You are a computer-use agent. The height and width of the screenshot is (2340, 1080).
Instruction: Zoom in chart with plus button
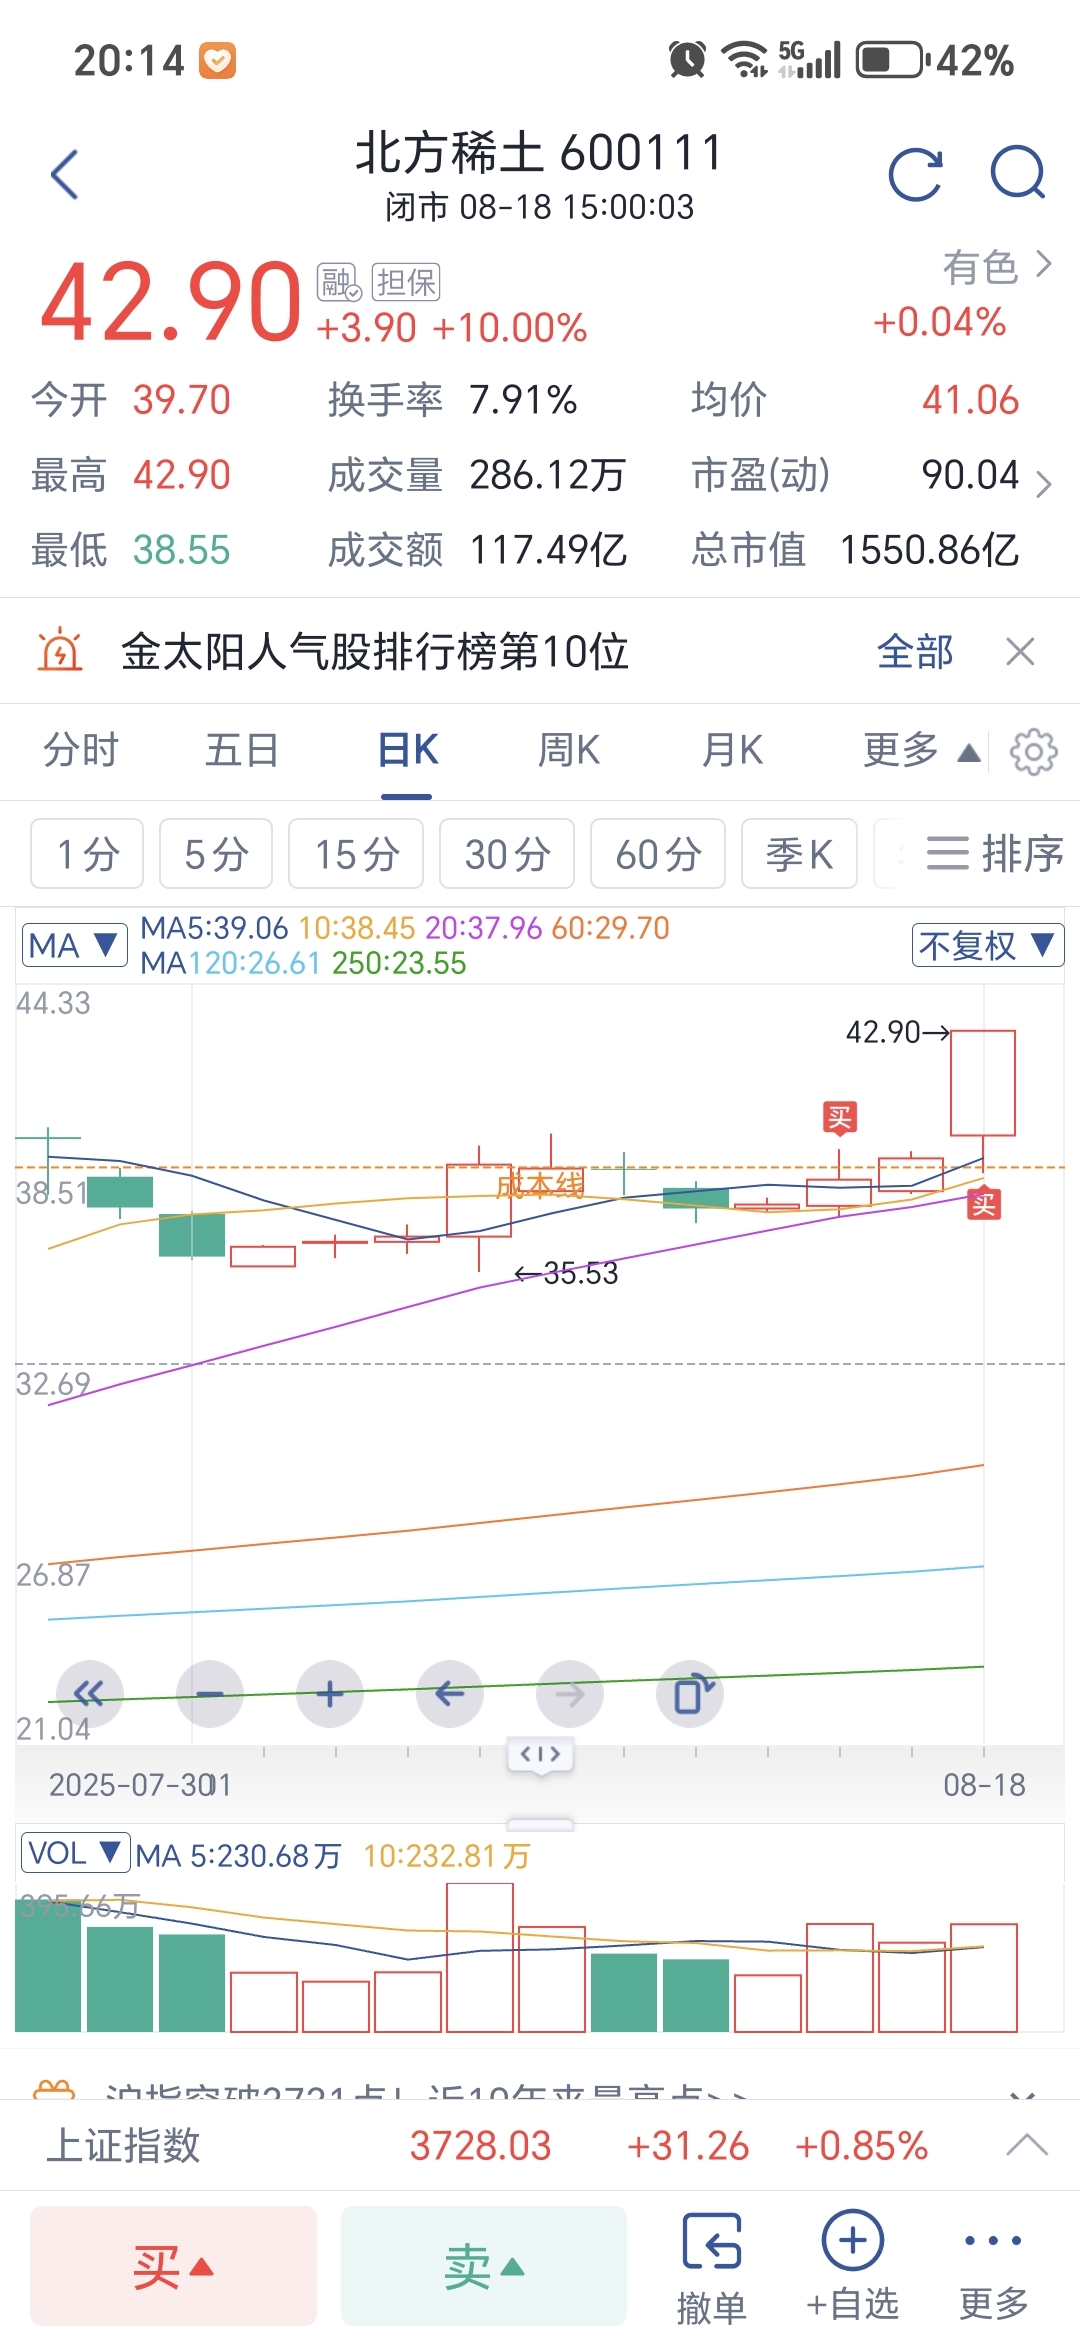tap(330, 1694)
